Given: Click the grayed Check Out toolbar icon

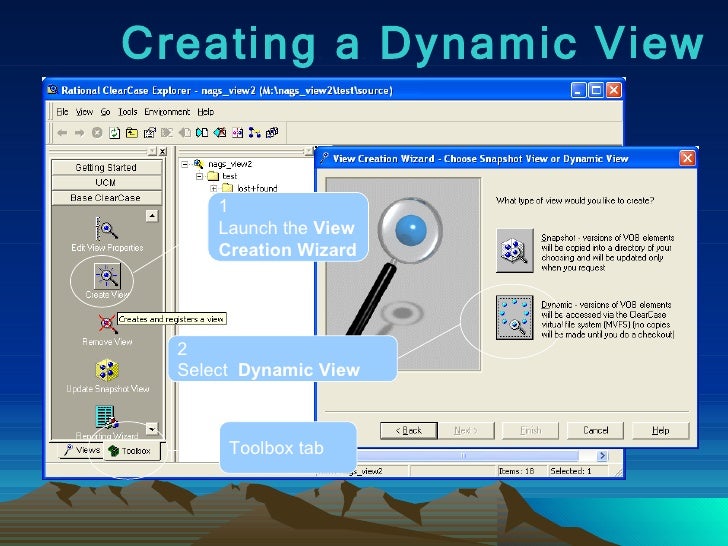Looking at the screenshot, I should [x=167, y=133].
